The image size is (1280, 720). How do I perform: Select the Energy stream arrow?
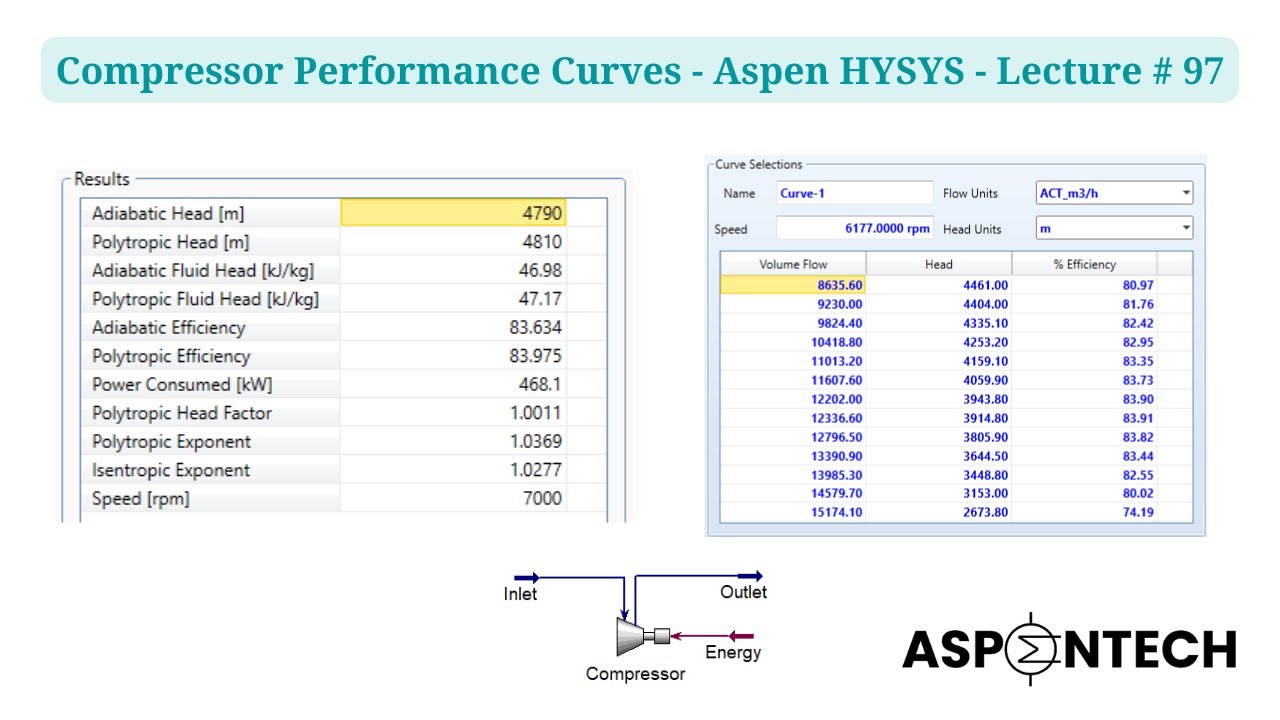(x=739, y=635)
